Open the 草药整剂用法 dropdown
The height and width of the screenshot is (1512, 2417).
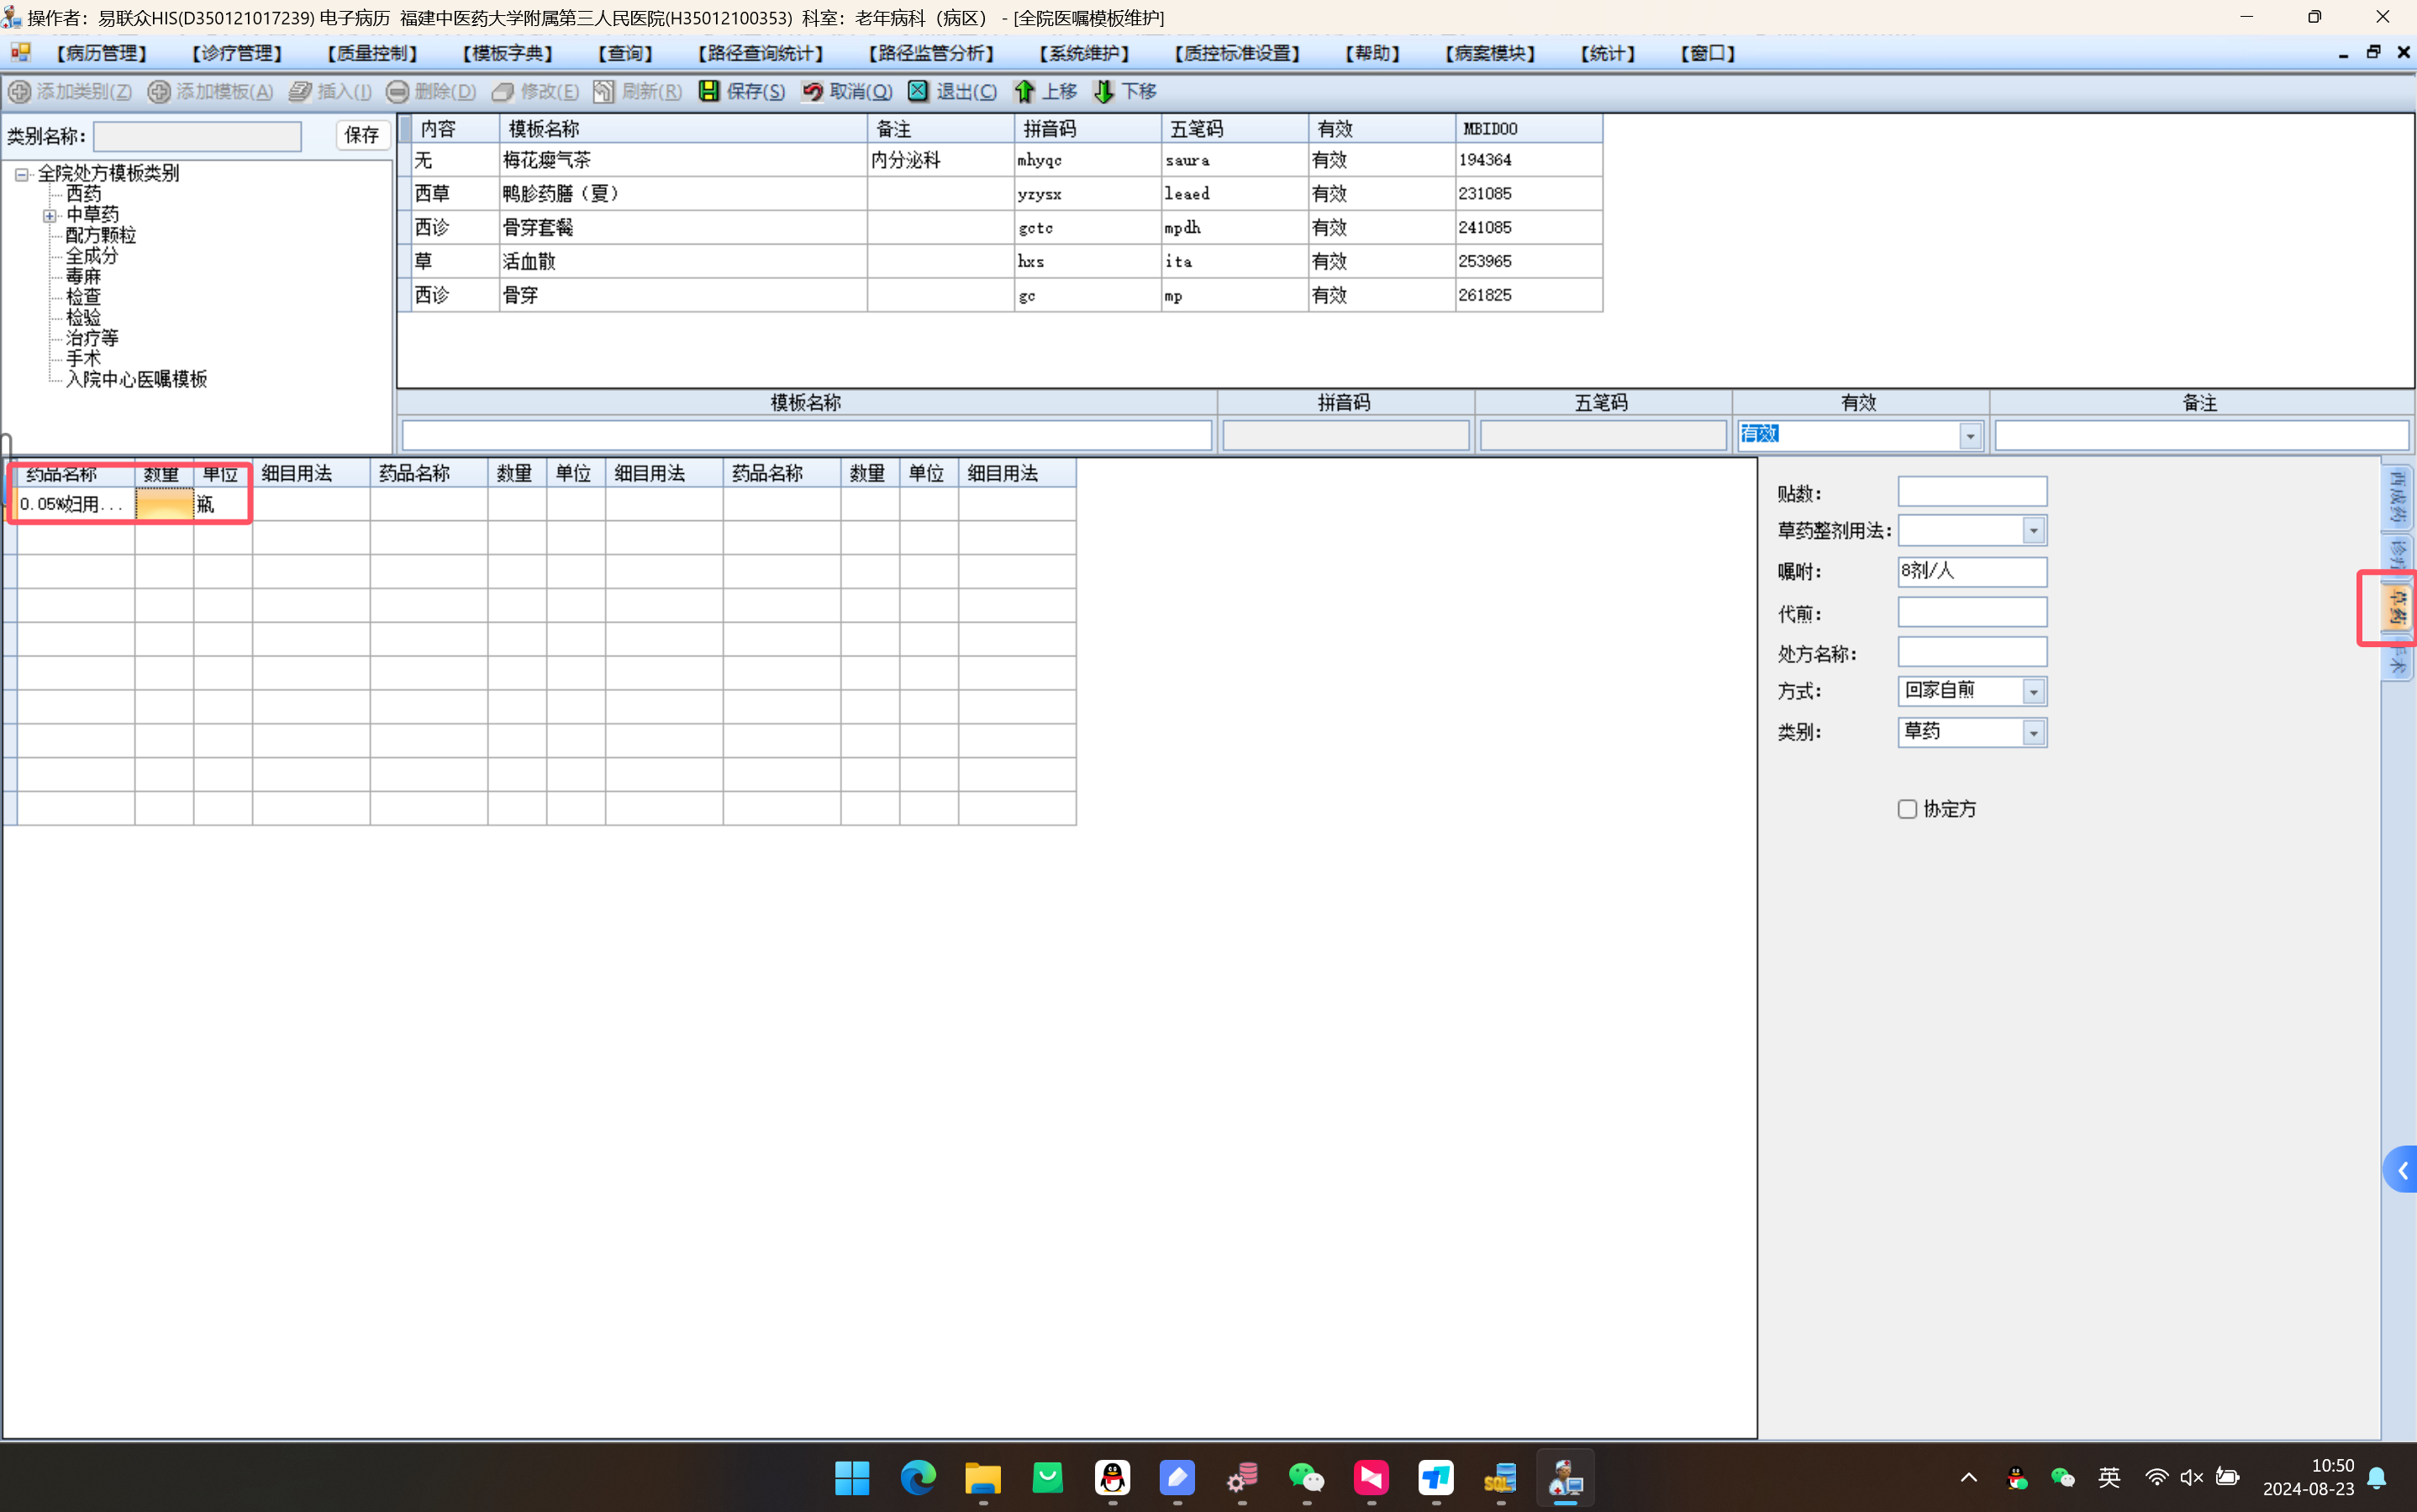pyautogui.click(x=2032, y=531)
